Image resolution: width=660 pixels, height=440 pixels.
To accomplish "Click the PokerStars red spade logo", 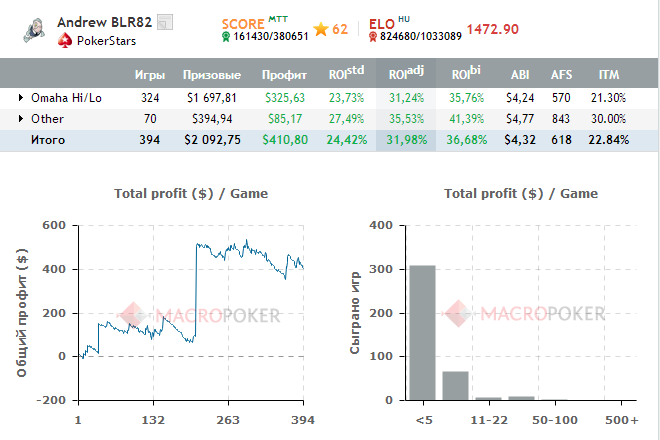I will 65,41.
